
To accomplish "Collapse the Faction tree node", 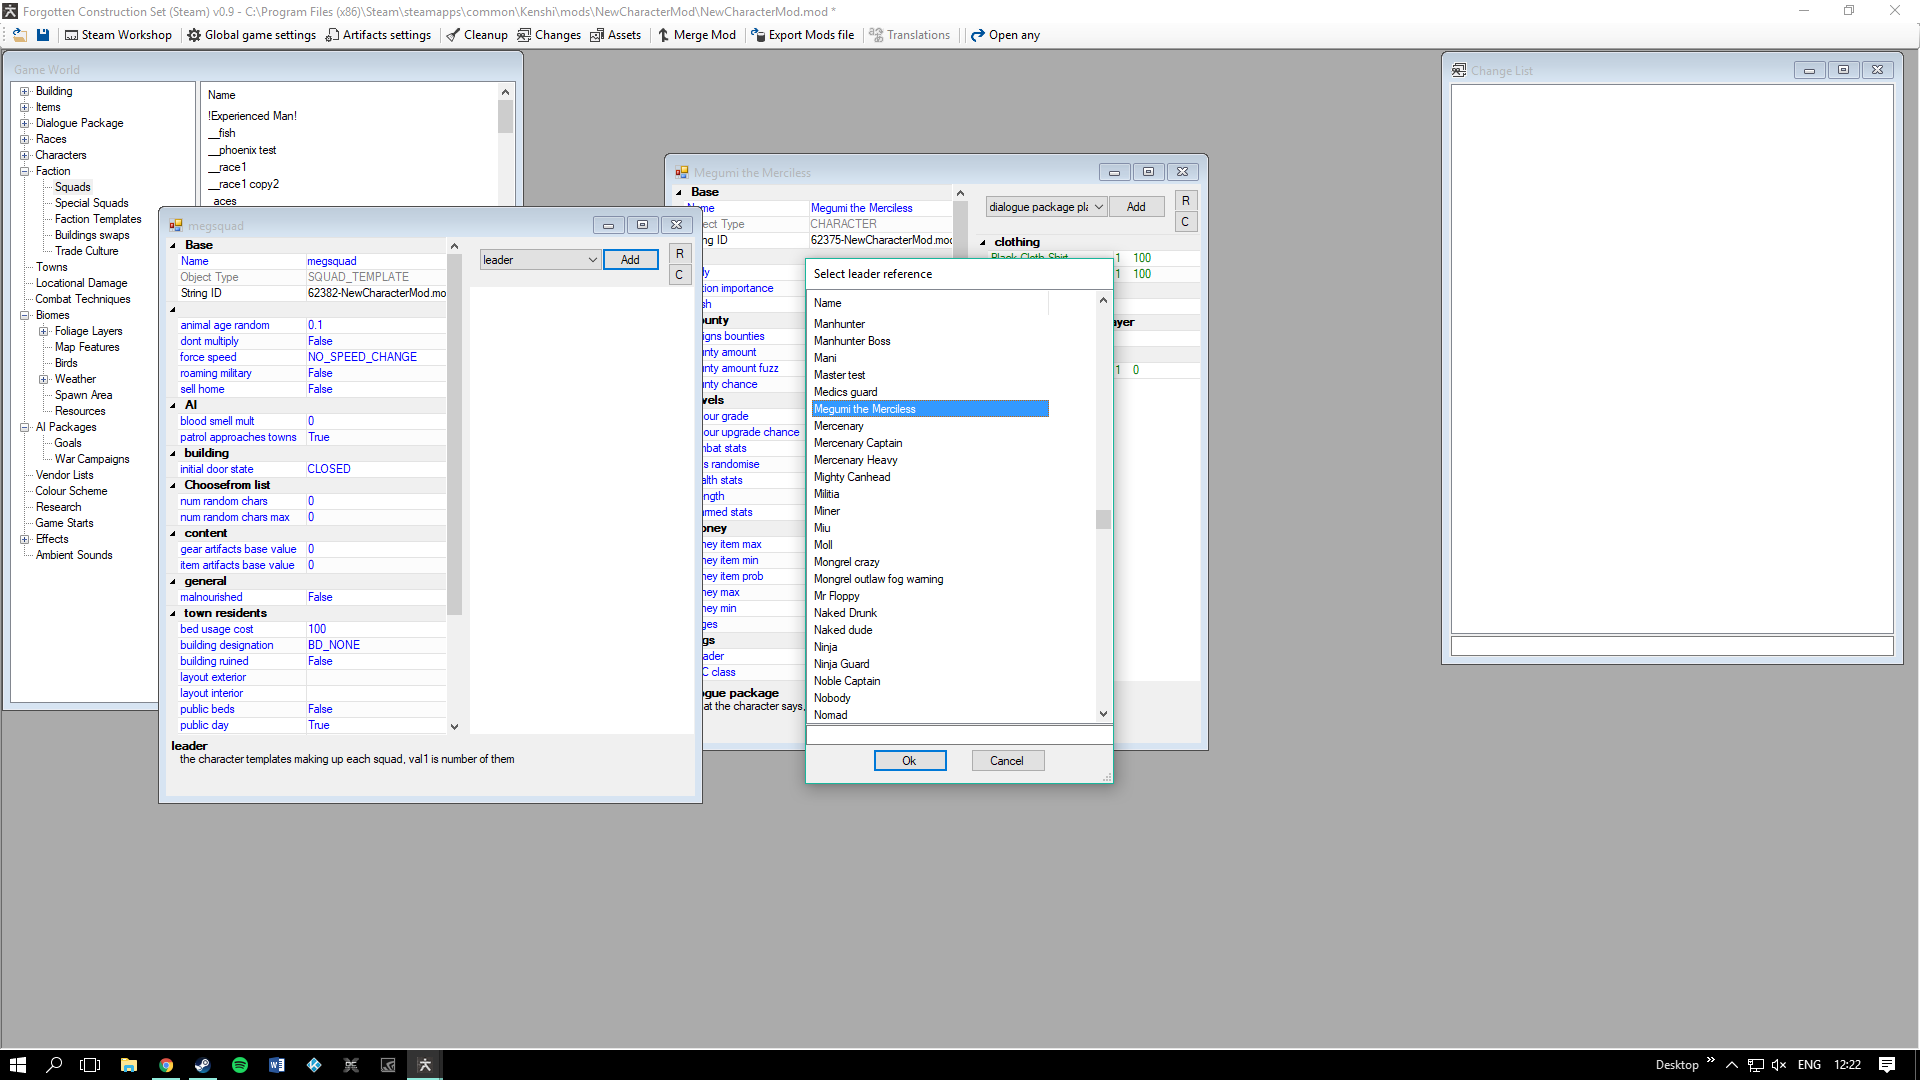I will point(25,171).
